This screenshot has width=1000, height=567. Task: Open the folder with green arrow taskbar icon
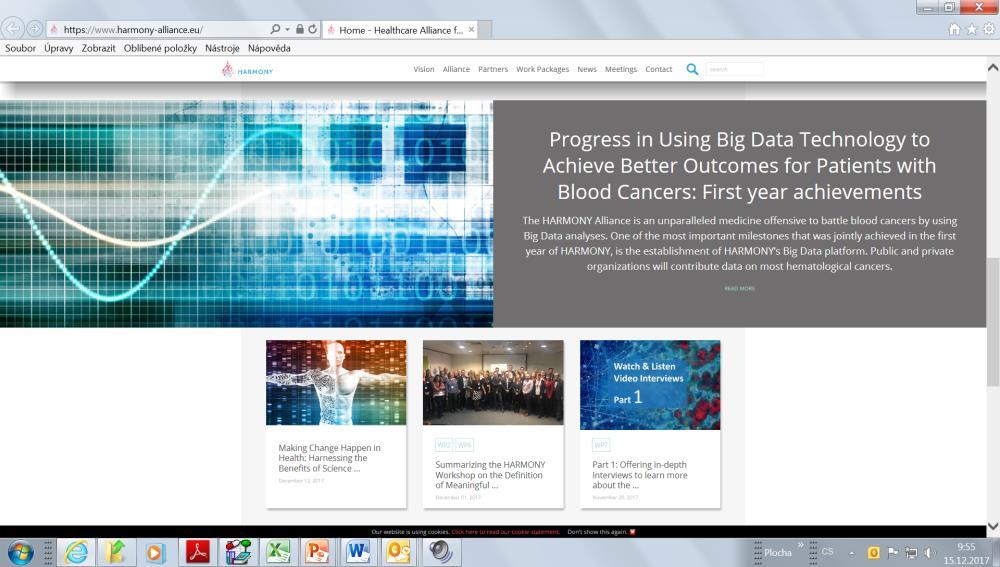click(x=115, y=552)
